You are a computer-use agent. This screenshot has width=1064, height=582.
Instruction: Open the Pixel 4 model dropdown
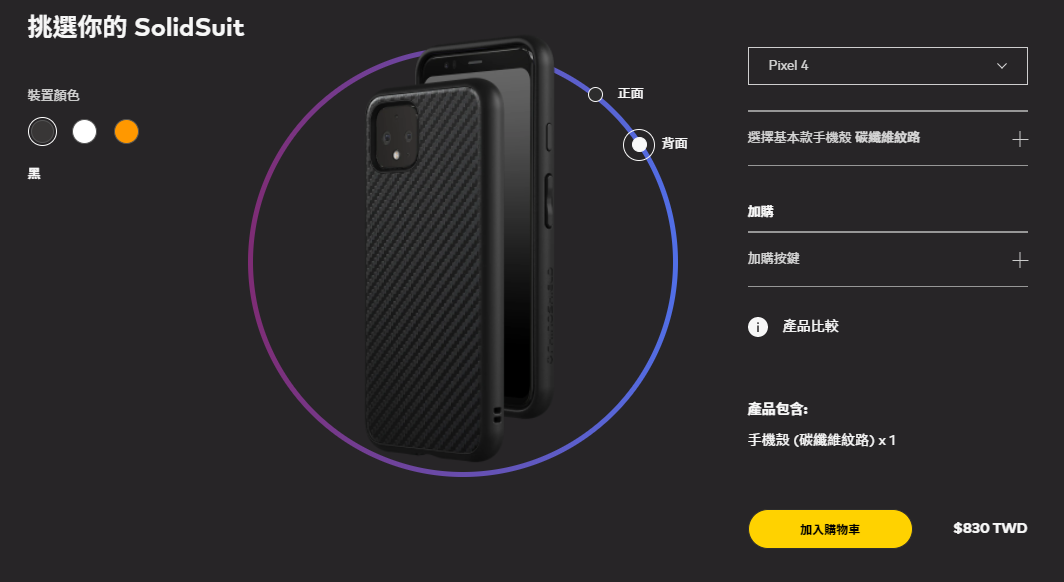pos(888,66)
